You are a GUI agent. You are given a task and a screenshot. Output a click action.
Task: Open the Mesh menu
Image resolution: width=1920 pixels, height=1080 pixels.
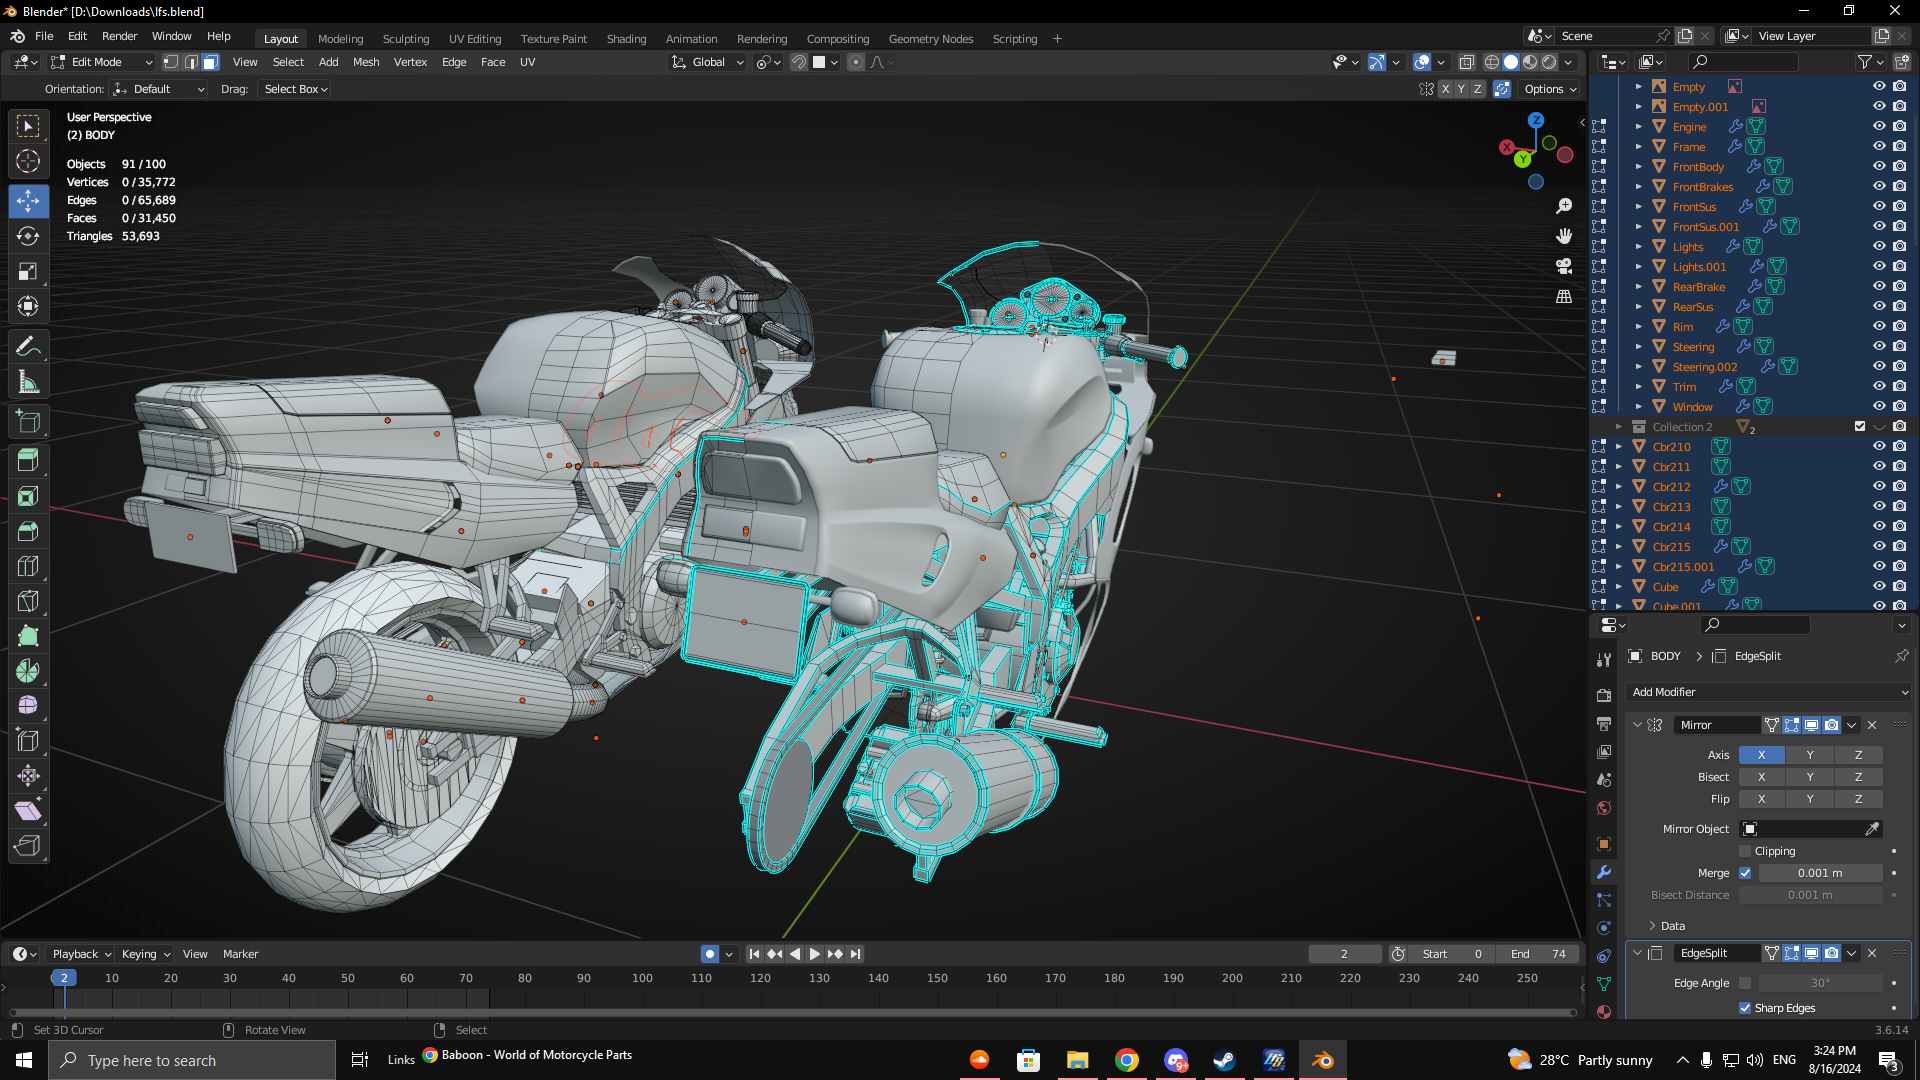click(366, 62)
